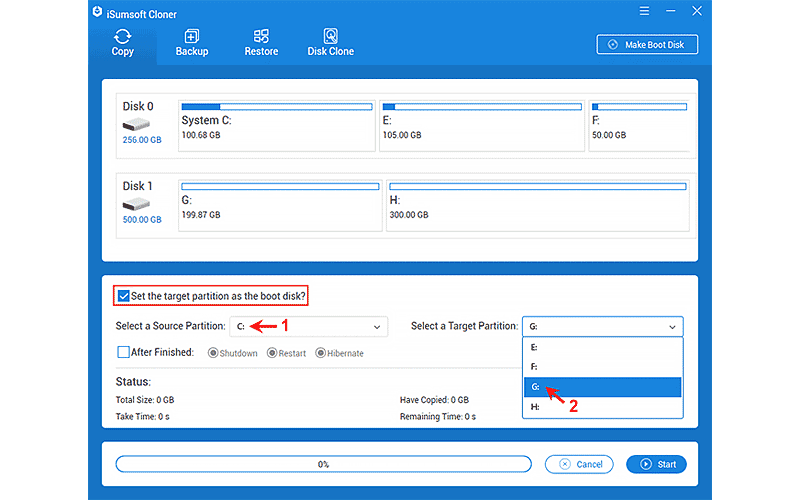Viewport: 800px width, 500px height.
Task: Close the iSumsoft Cloner window
Action: point(697,11)
